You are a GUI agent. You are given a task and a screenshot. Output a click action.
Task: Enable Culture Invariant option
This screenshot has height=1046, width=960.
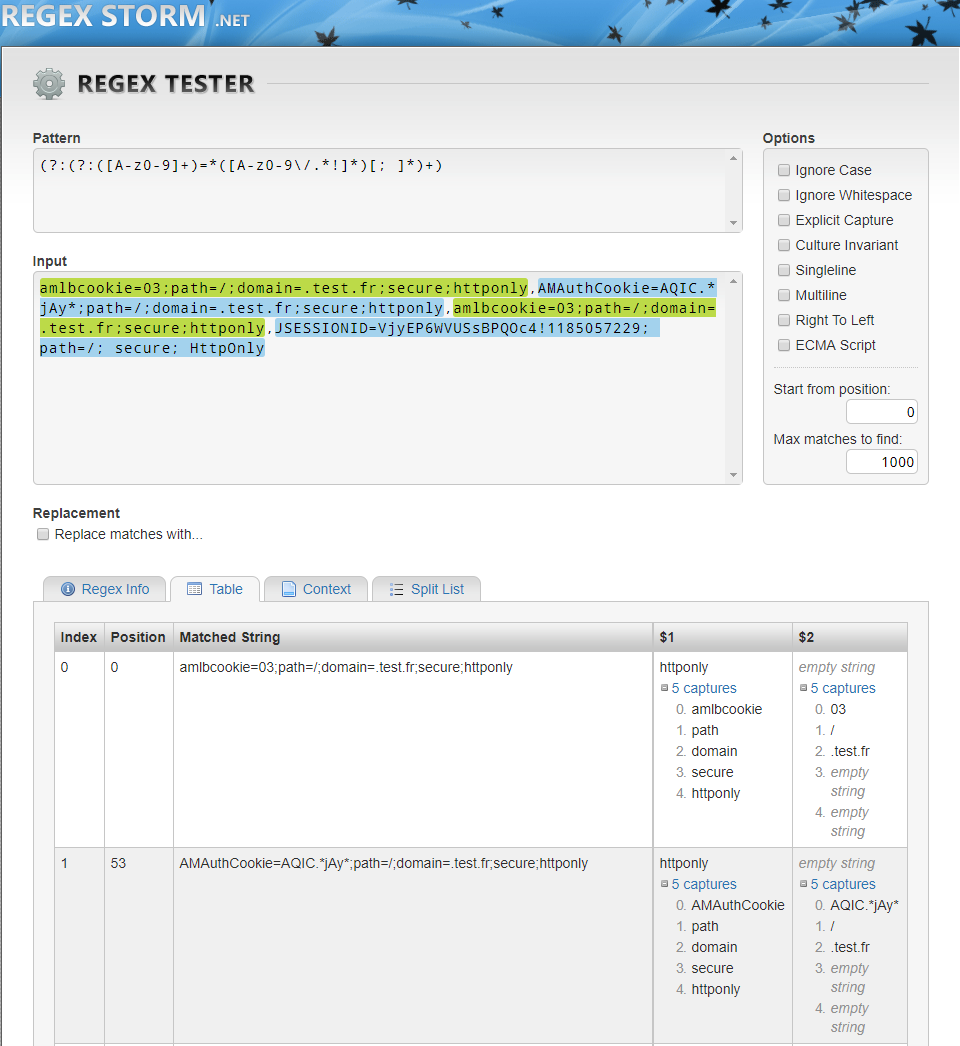point(784,245)
